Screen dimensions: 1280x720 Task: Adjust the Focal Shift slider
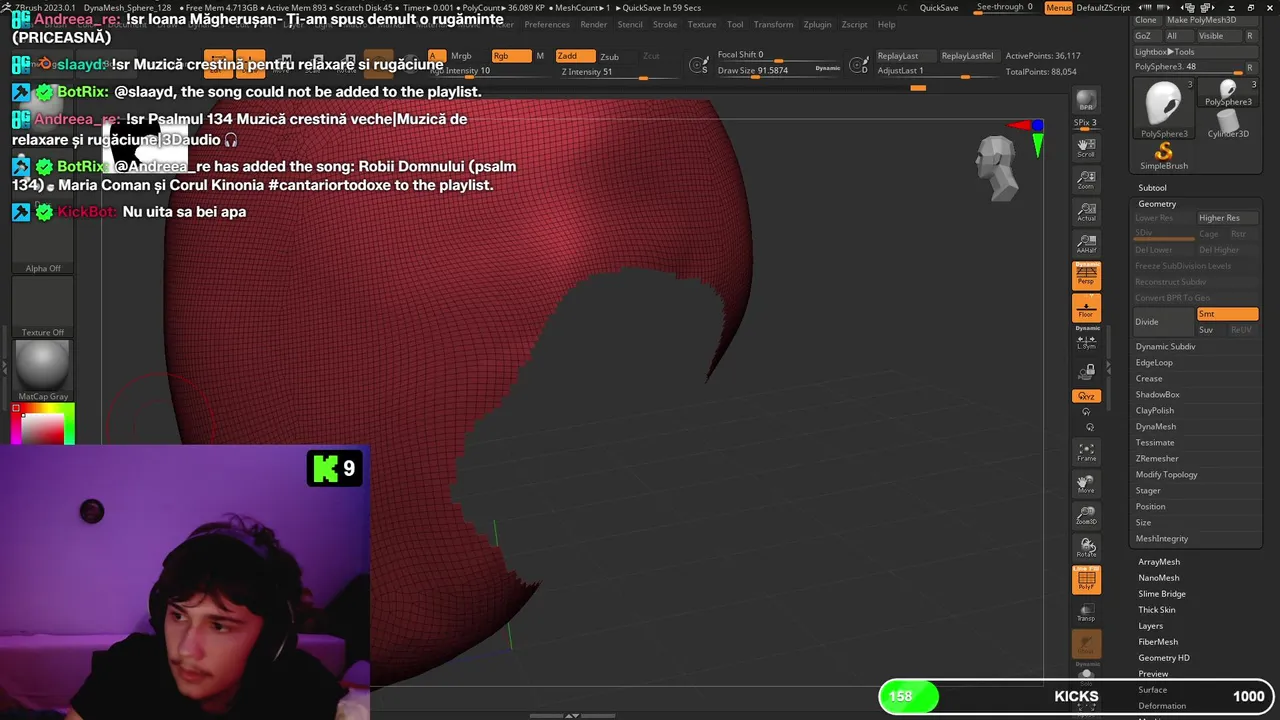pyautogui.click(x=778, y=55)
